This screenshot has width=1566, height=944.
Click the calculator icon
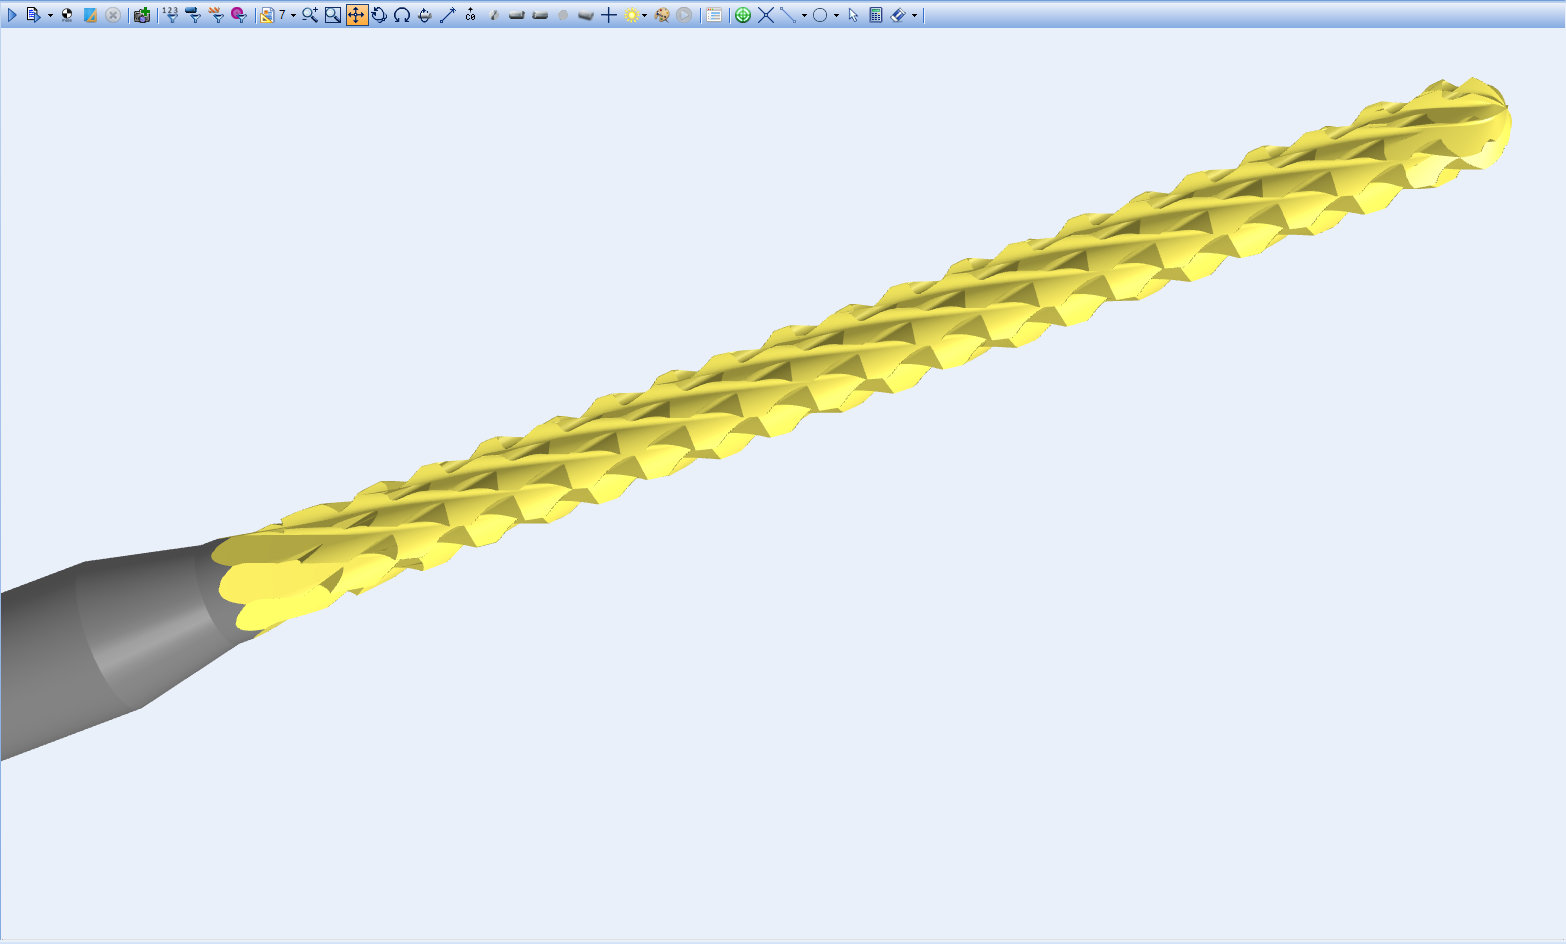point(876,15)
